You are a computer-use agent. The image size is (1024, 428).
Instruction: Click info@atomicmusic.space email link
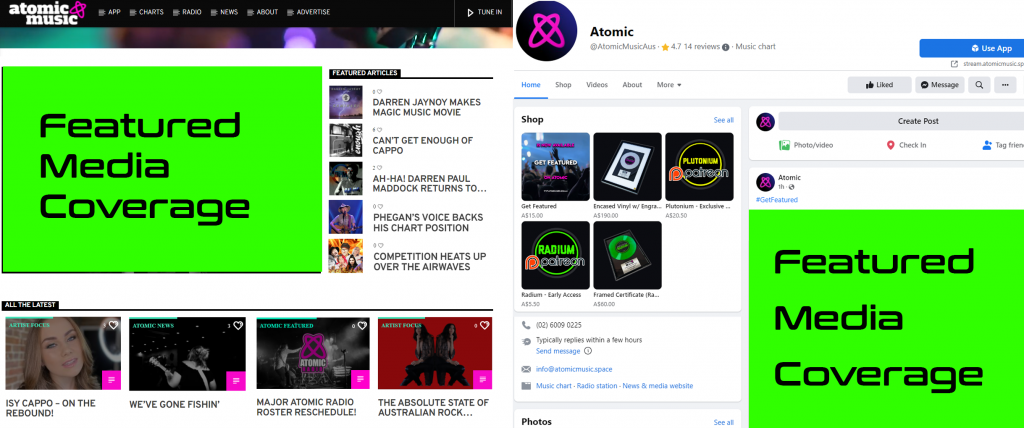pyautogui.click(x=574, y=369)
